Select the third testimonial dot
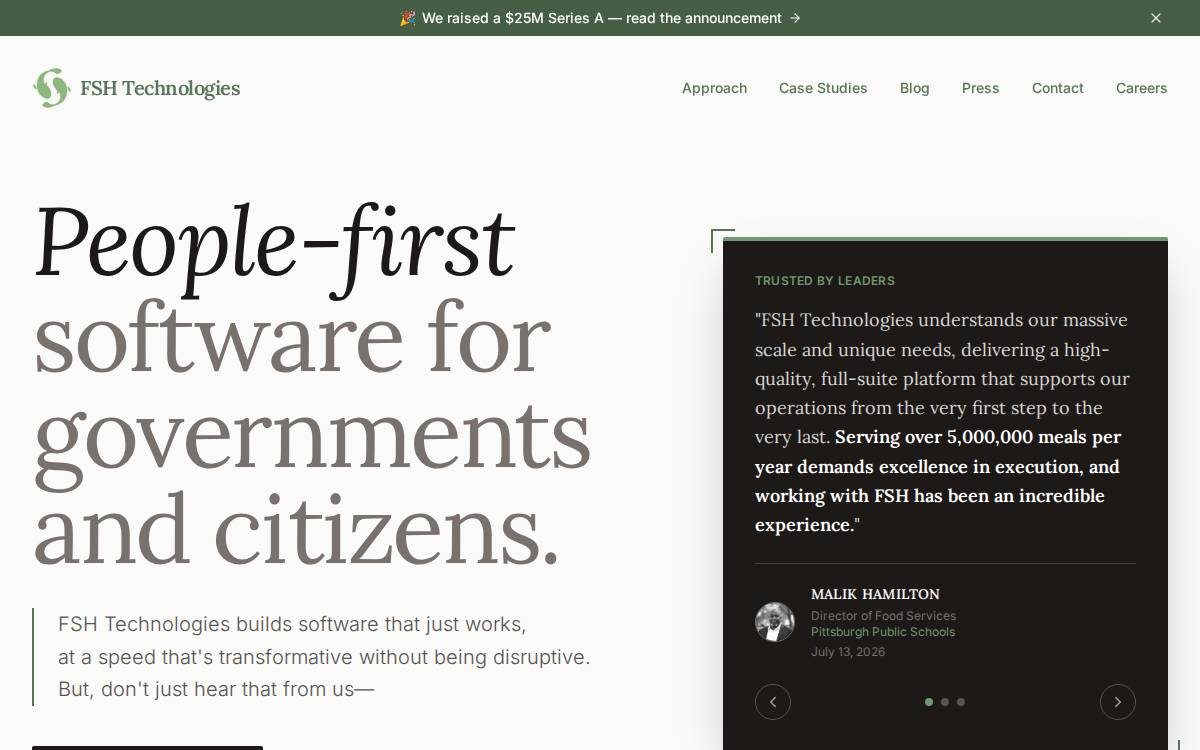Viewport: 1200px width, 750px height. [x=961, y=702]
